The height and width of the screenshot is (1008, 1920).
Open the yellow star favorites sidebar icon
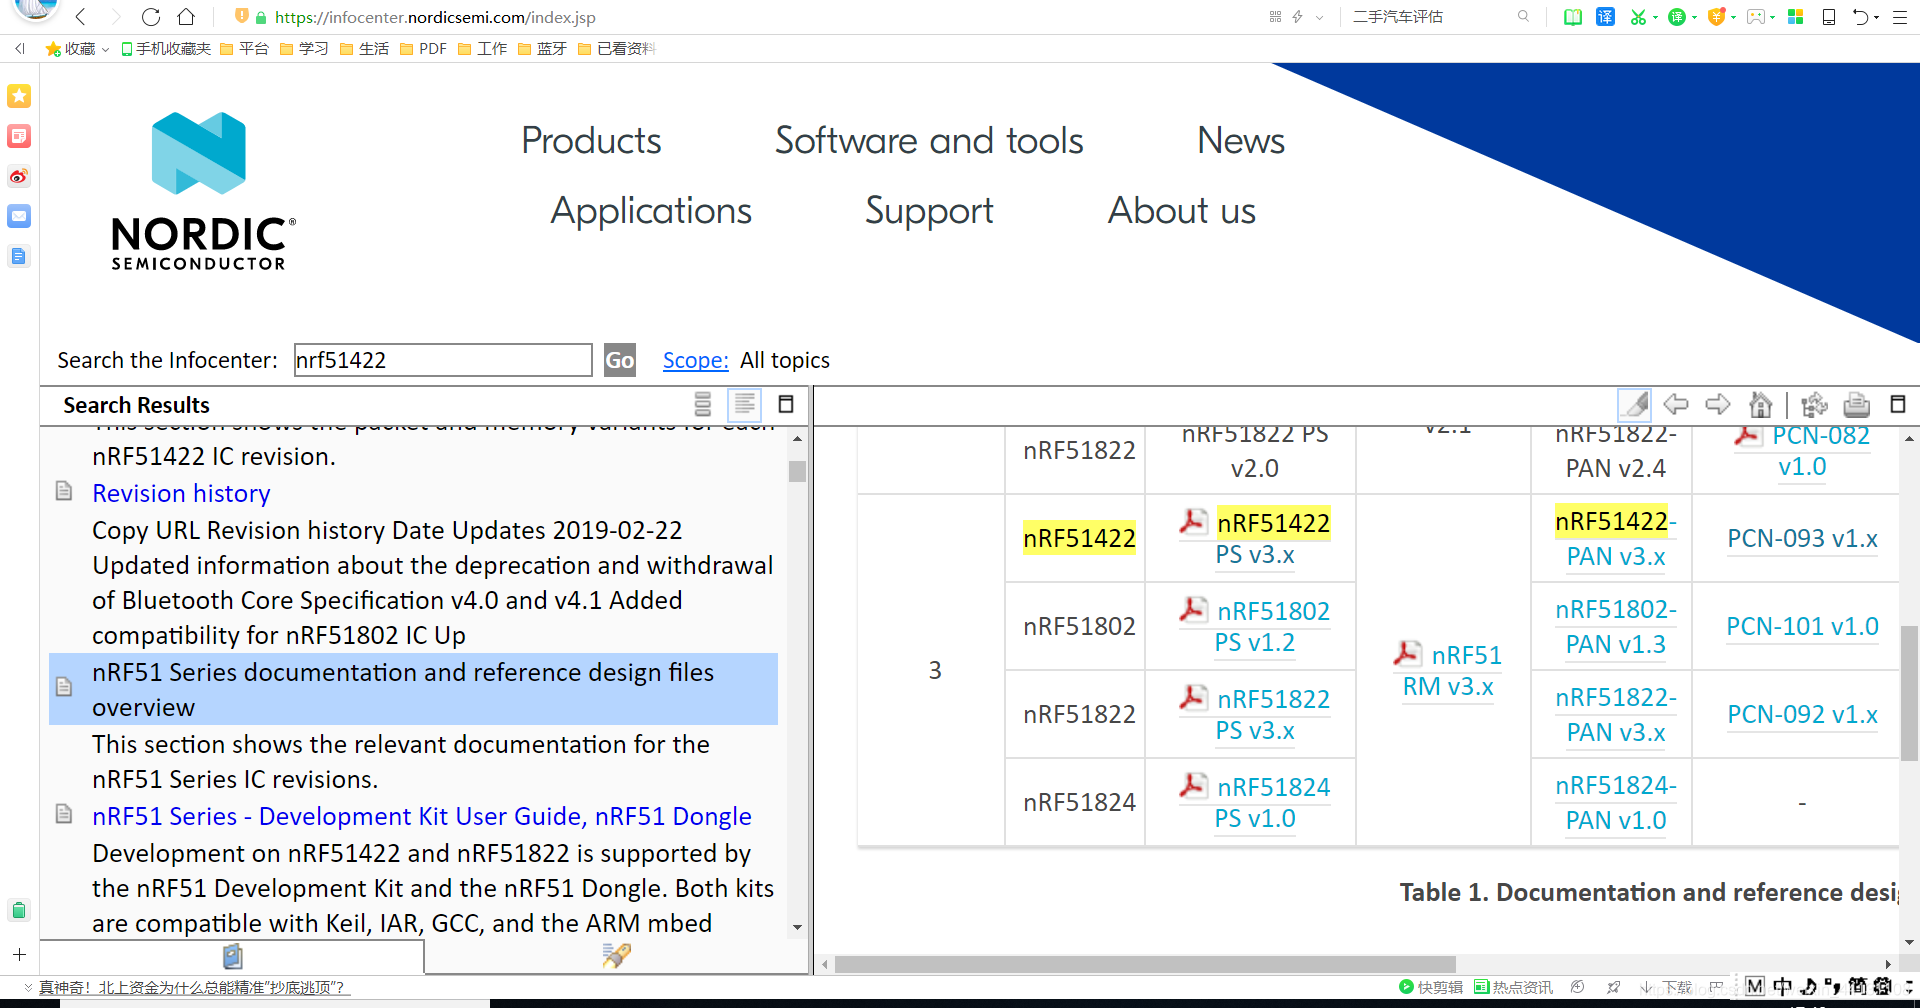19,96
